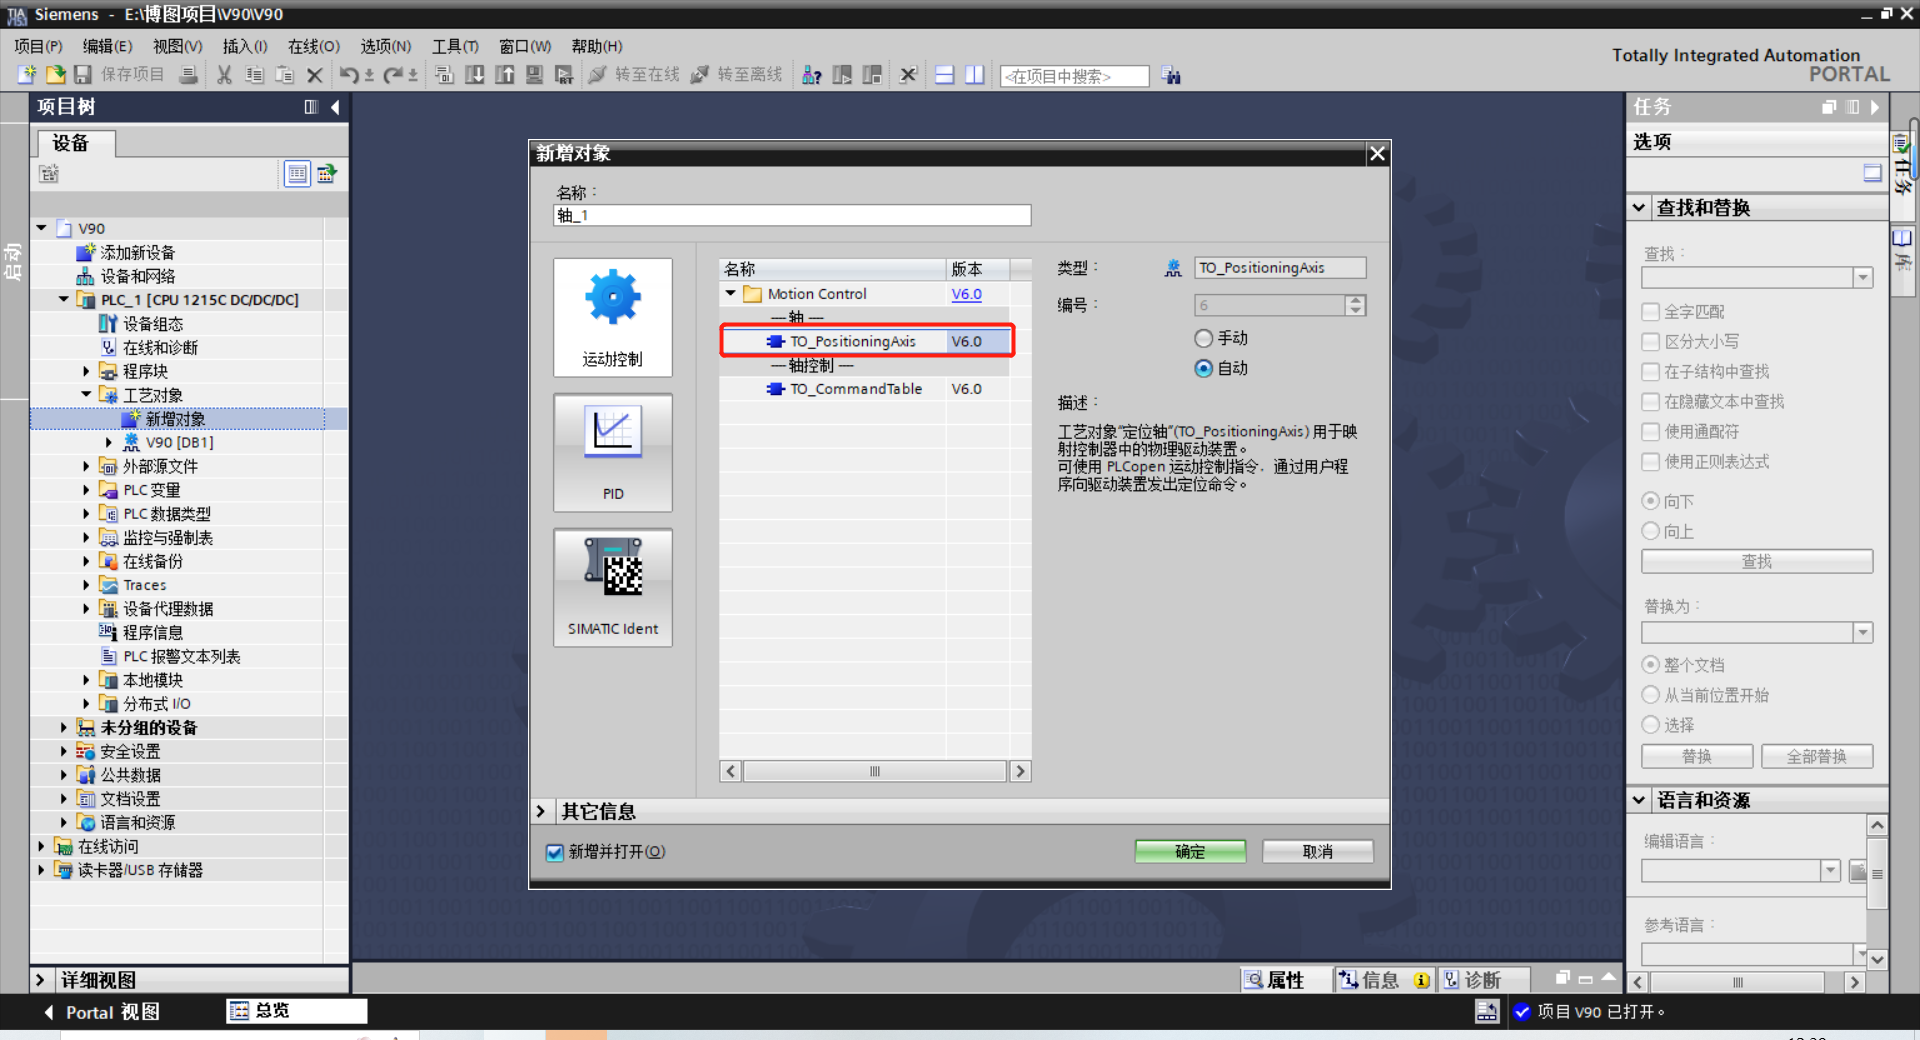The image size is (1920, 1040).
Task: Open the 替换为 dropdown
Action: coord(1862,632)
